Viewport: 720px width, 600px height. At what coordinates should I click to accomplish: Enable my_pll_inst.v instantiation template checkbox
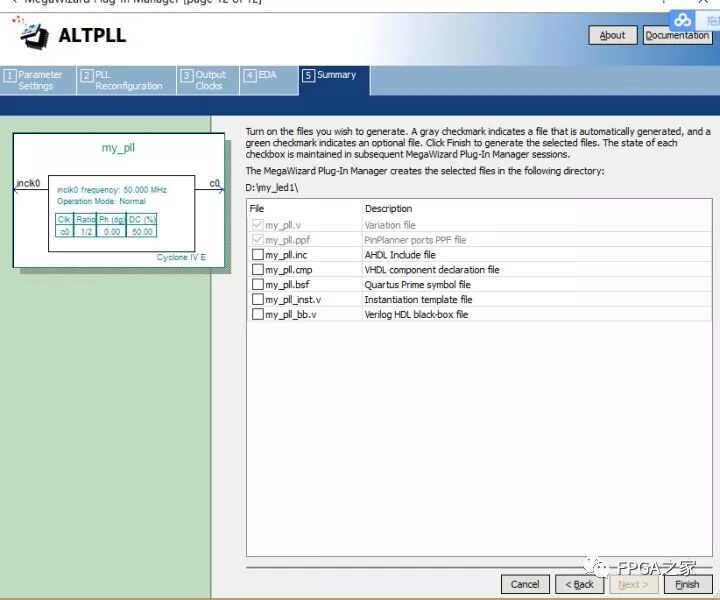tap(258, 300)
